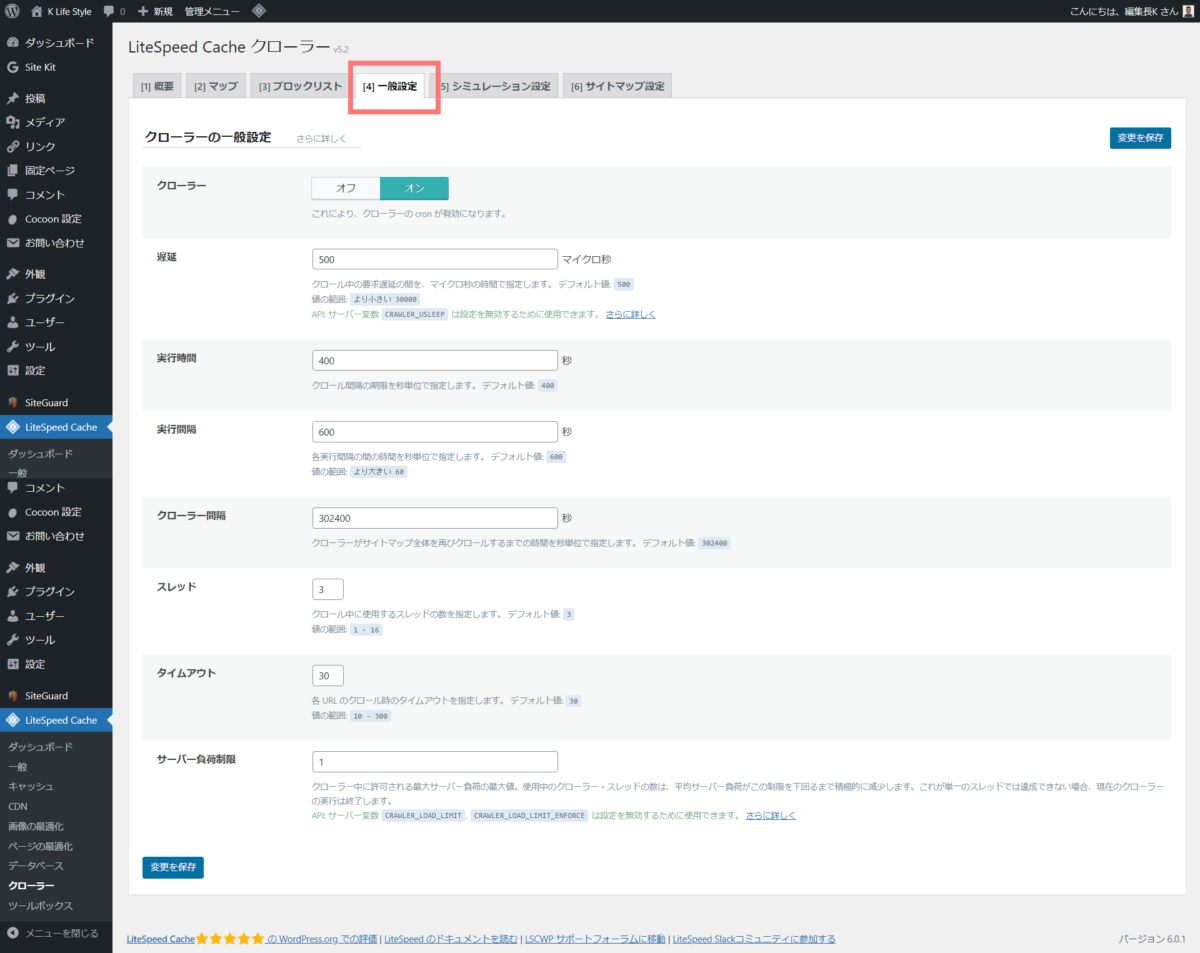
Task: Switch the クローラー toggle to オフ
Action: (346, 188)
